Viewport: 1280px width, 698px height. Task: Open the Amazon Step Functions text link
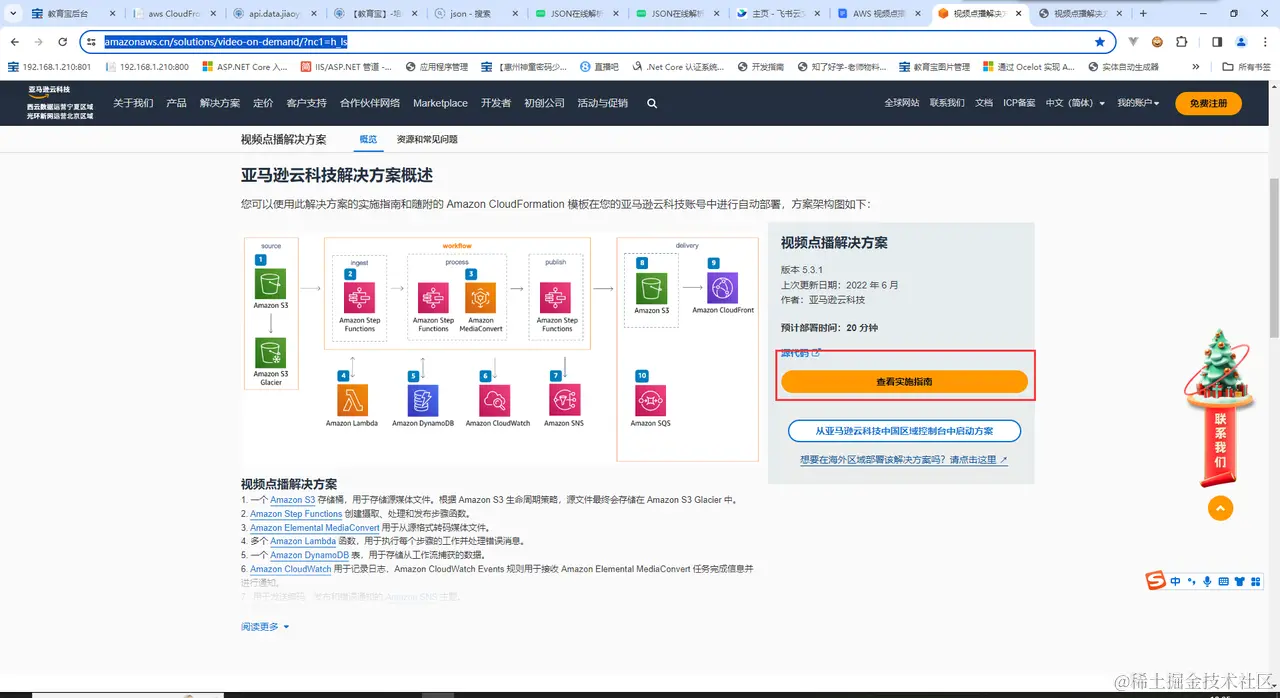coord(296,514)
